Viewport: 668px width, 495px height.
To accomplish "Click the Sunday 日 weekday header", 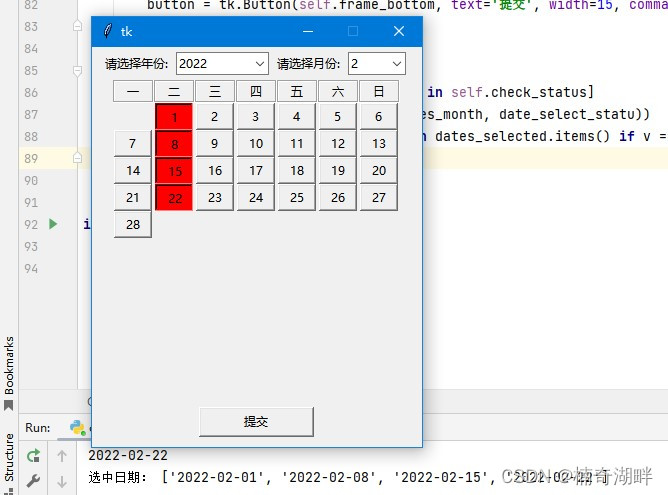I will pos(379,91).
